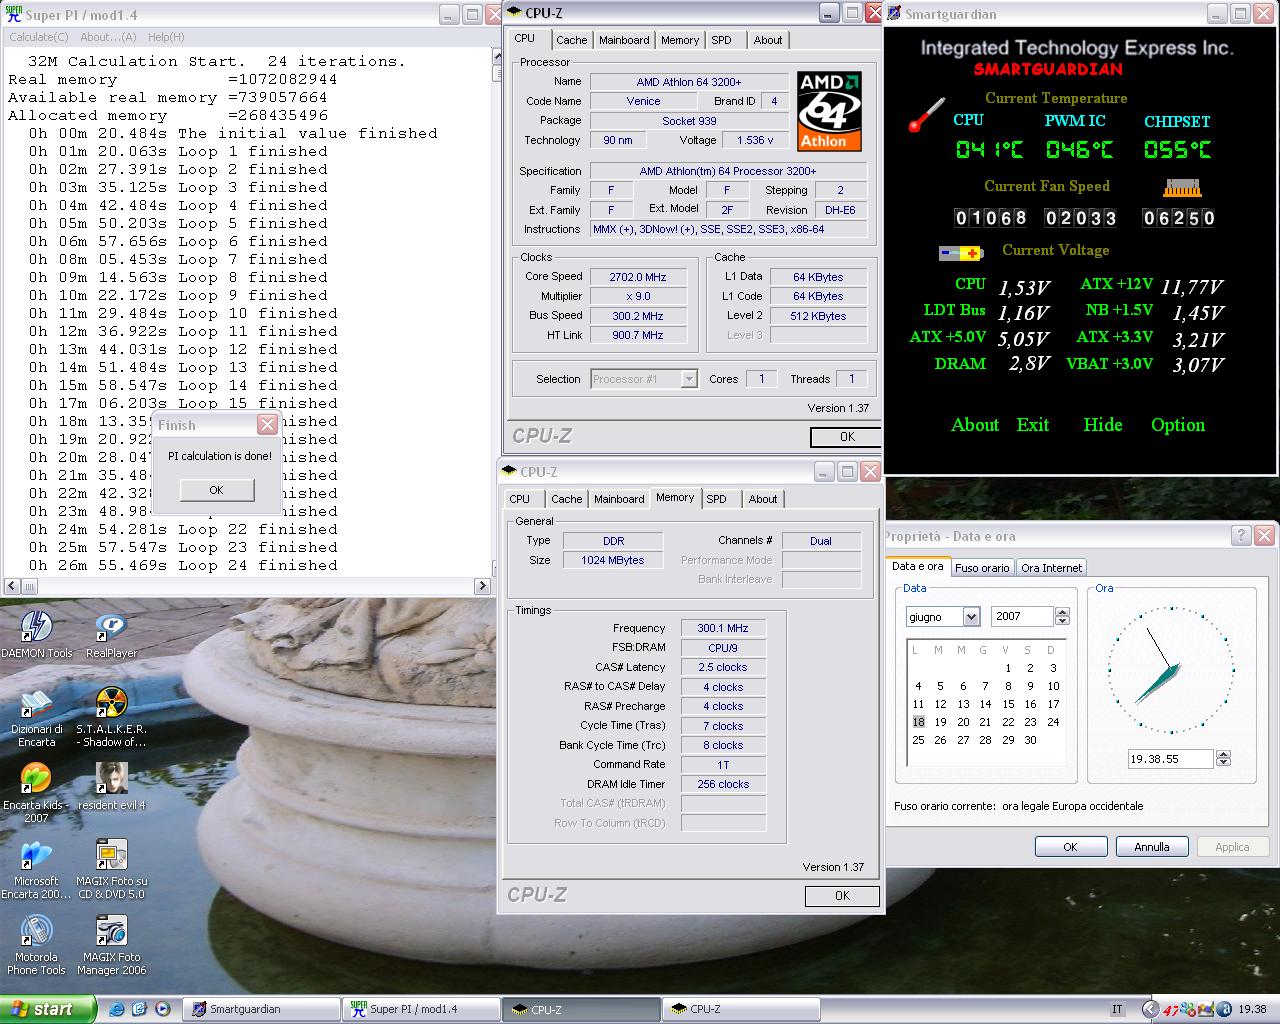Click the time field showing 19.38.55

[1170, 759]
